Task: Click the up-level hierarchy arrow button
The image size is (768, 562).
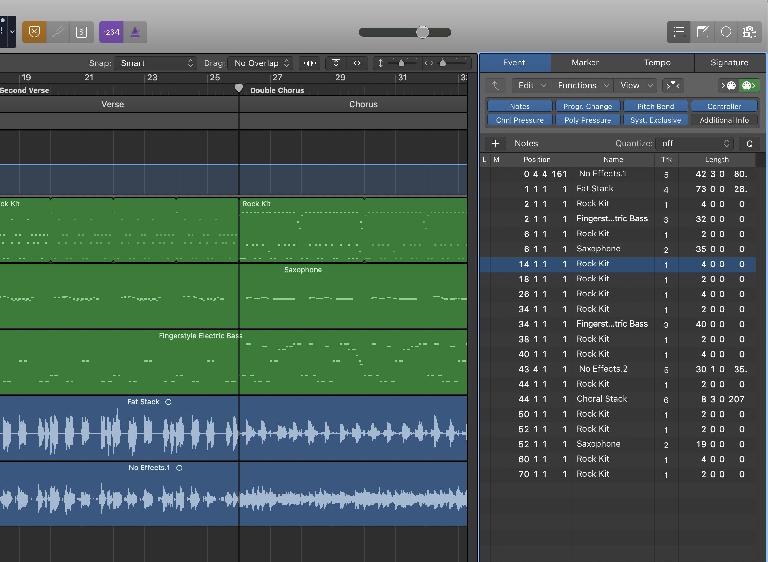Action: point(496,86)
